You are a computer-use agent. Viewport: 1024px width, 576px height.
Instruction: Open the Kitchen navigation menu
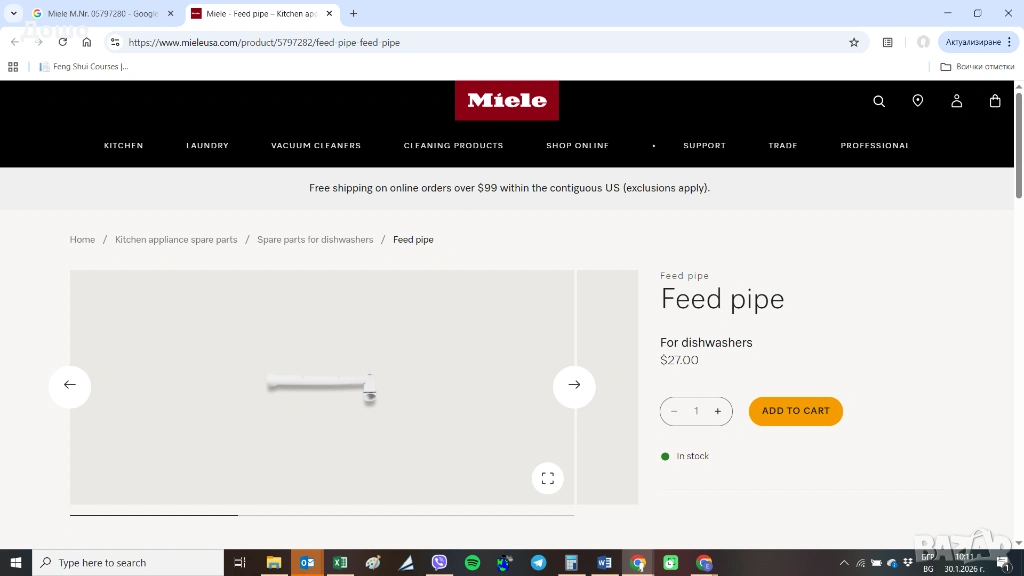click(x=124, y=146)
